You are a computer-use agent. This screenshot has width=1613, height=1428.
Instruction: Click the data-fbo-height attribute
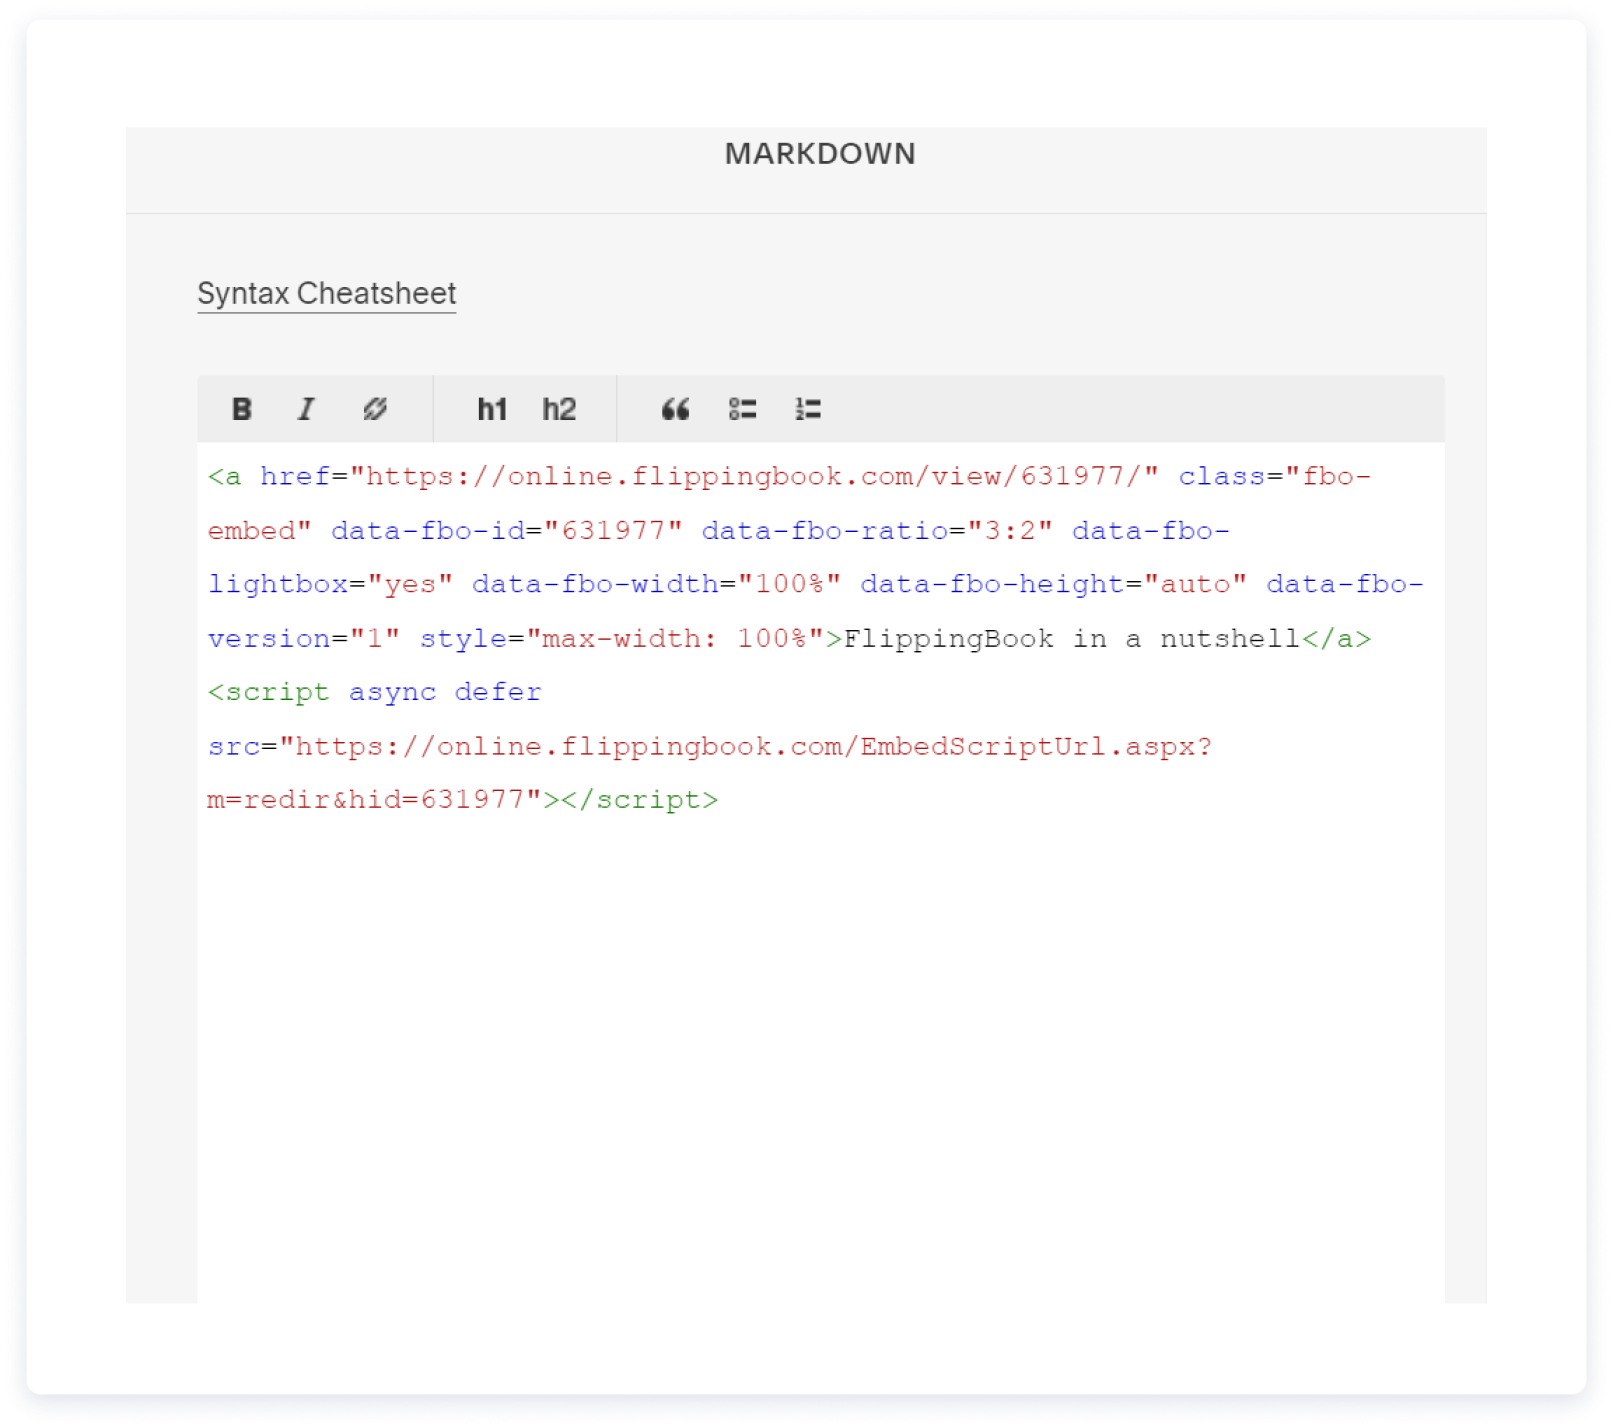point(991,585)
